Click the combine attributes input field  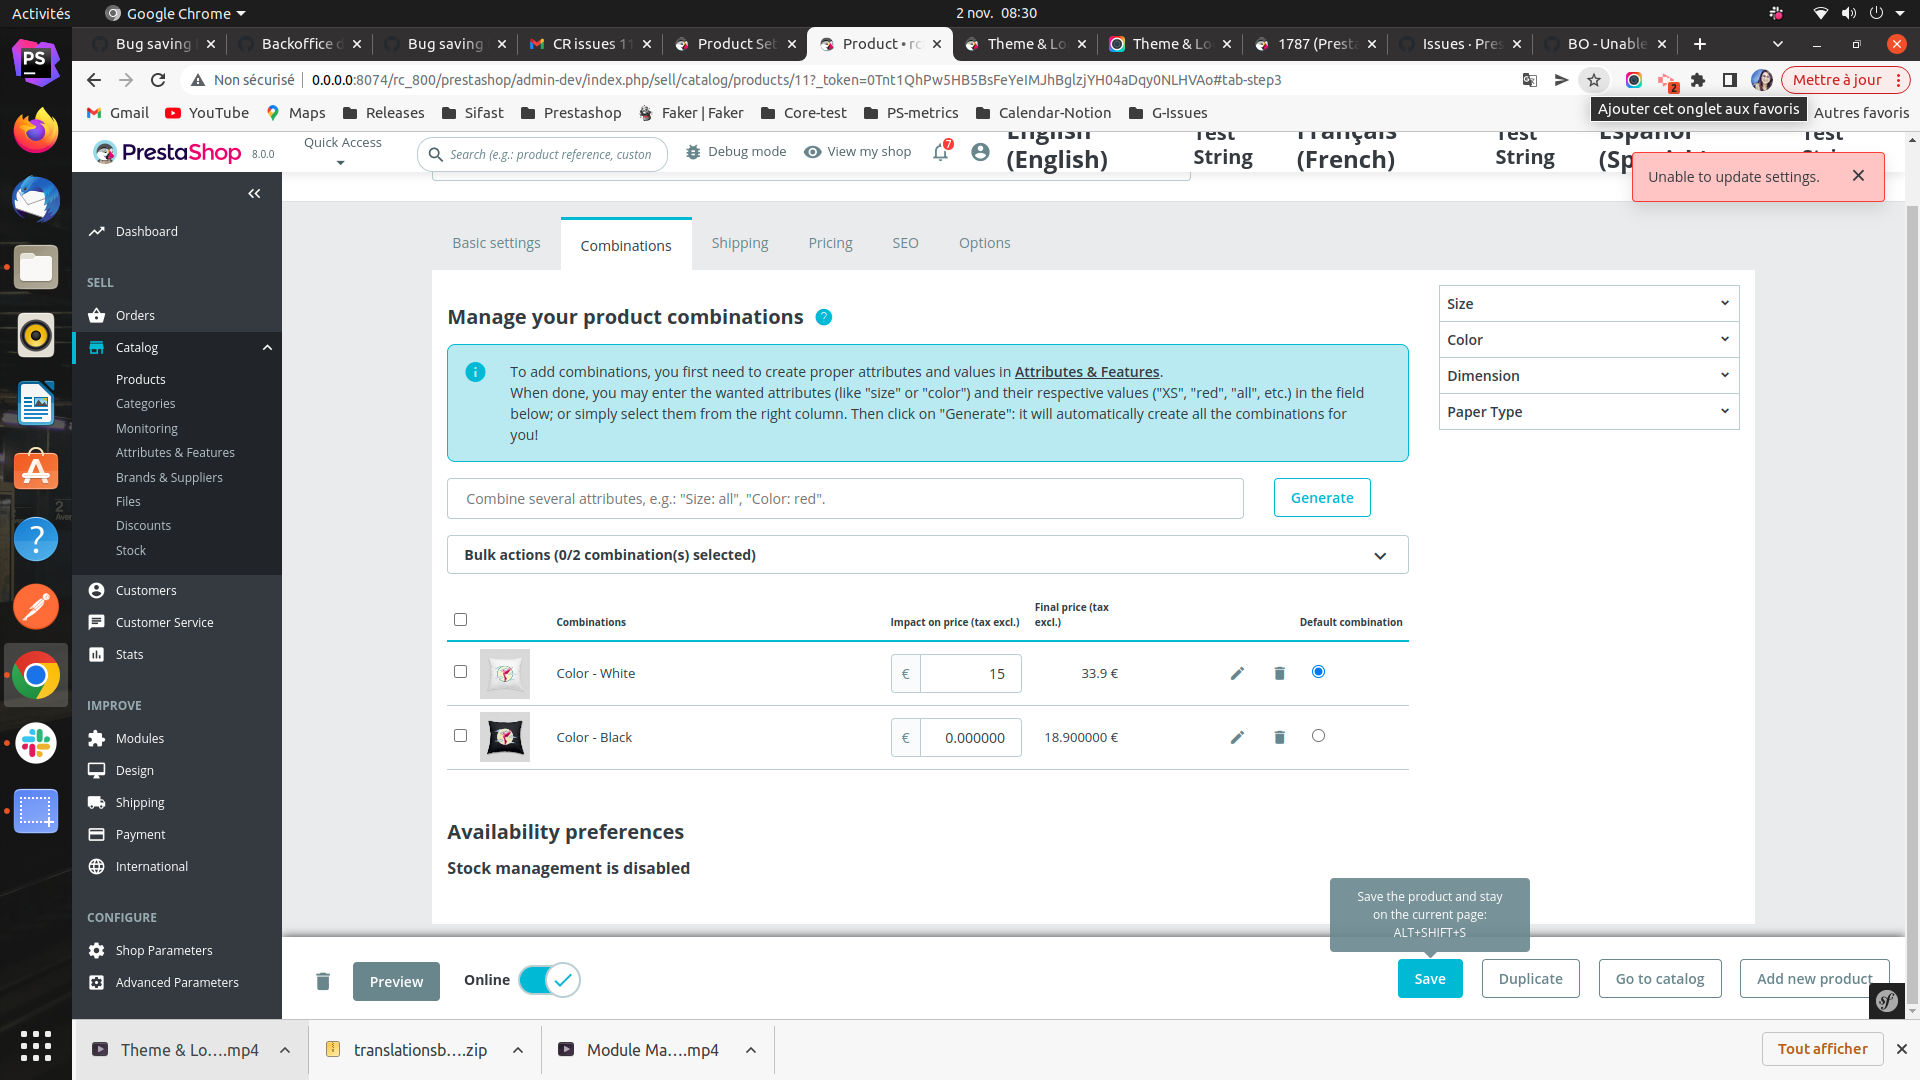click(845, 498)
